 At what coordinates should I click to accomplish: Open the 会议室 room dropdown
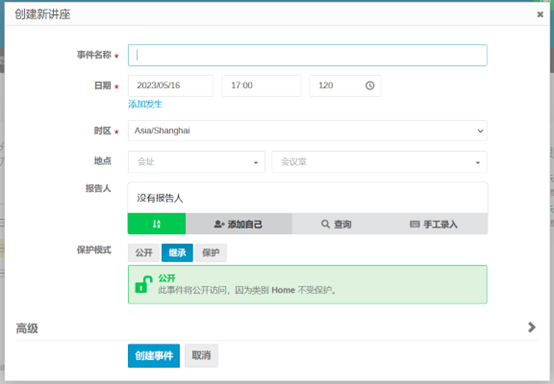[379, 162]
